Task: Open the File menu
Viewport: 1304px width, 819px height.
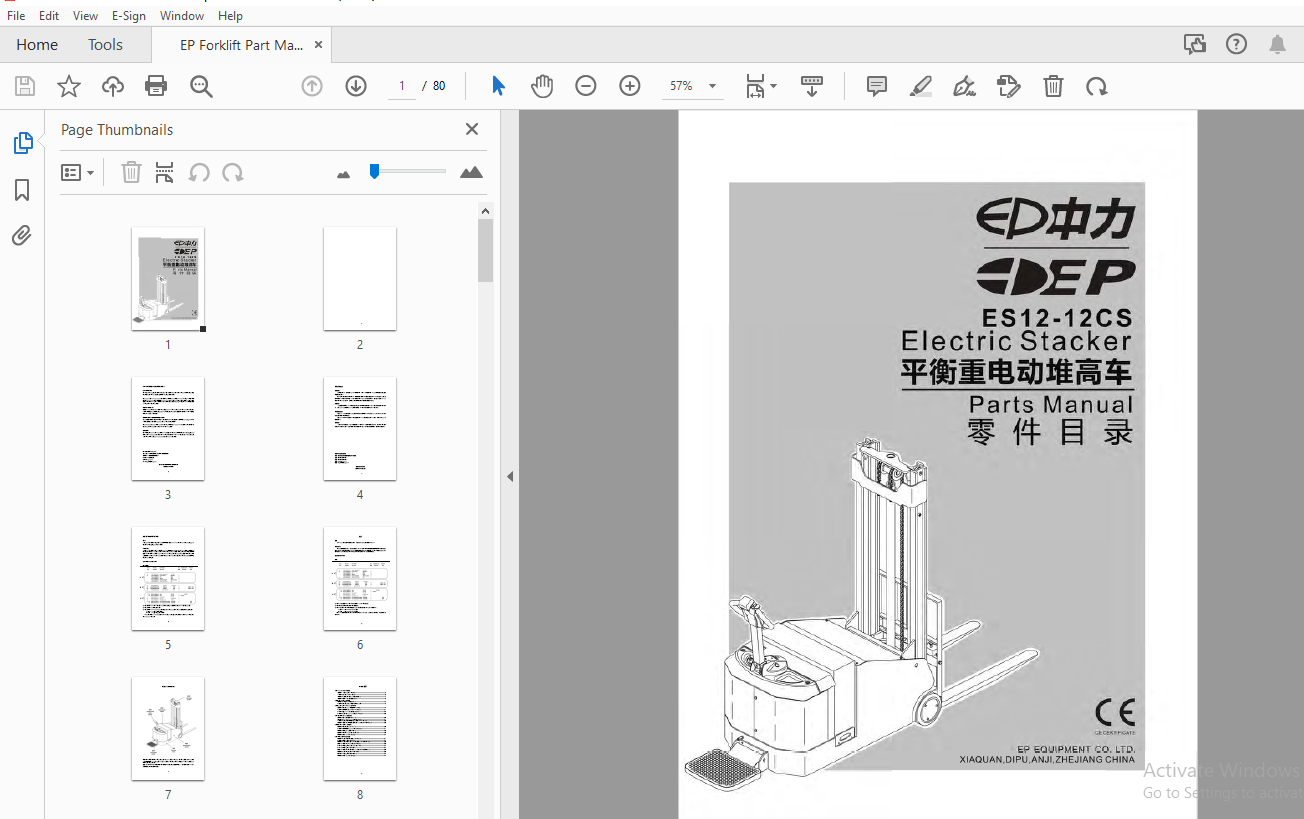Action: point(16,16)
